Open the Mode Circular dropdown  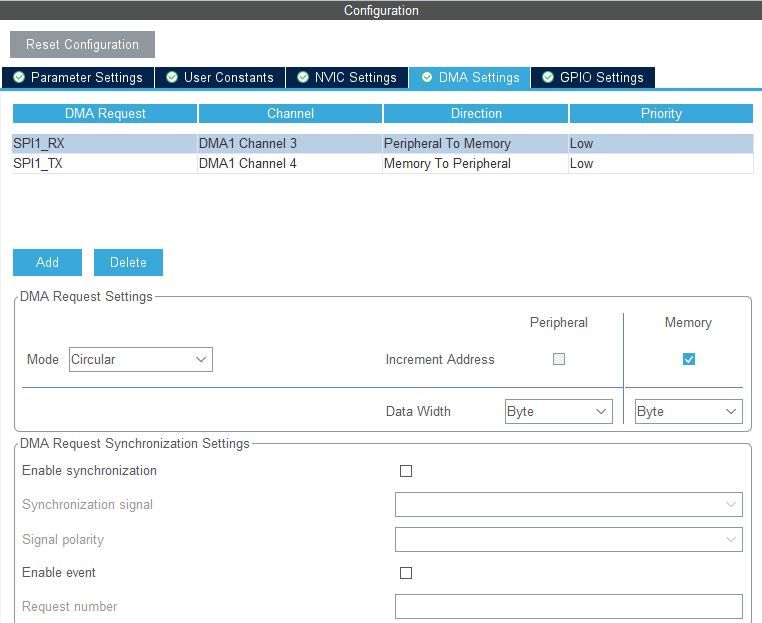click(x=140, y=360)
